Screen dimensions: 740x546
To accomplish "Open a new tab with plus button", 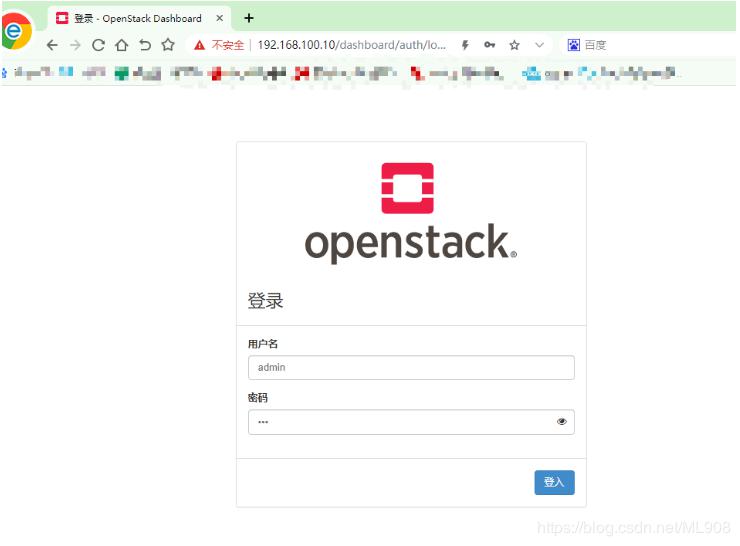I will coord(249,18).
